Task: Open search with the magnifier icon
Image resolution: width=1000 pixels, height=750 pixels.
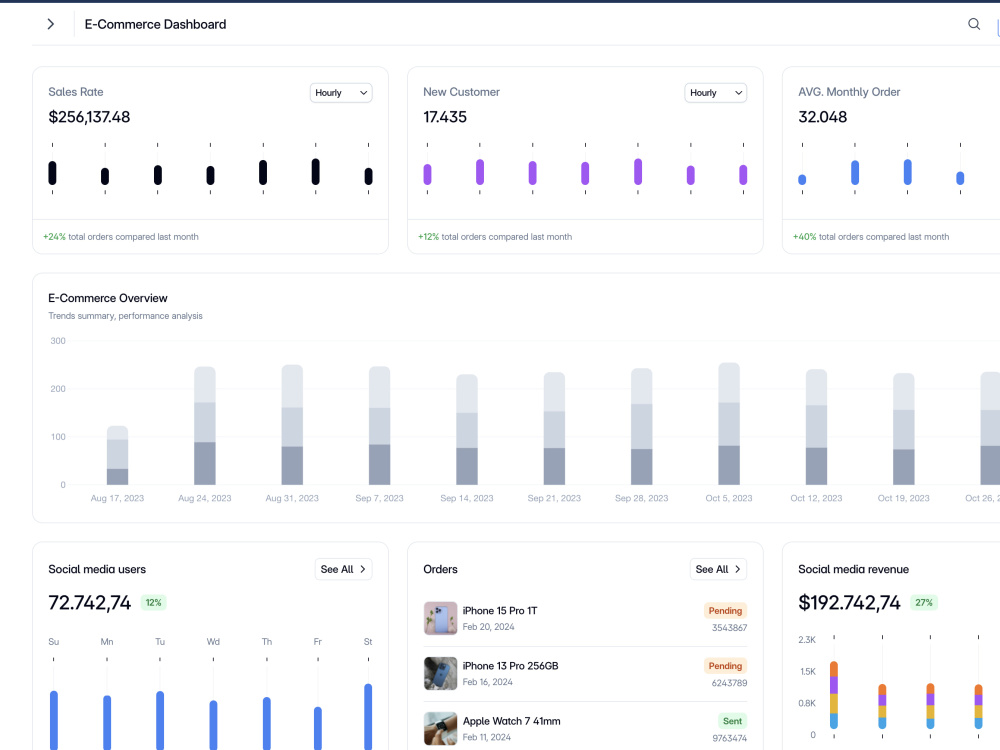Action: point(974,24)
